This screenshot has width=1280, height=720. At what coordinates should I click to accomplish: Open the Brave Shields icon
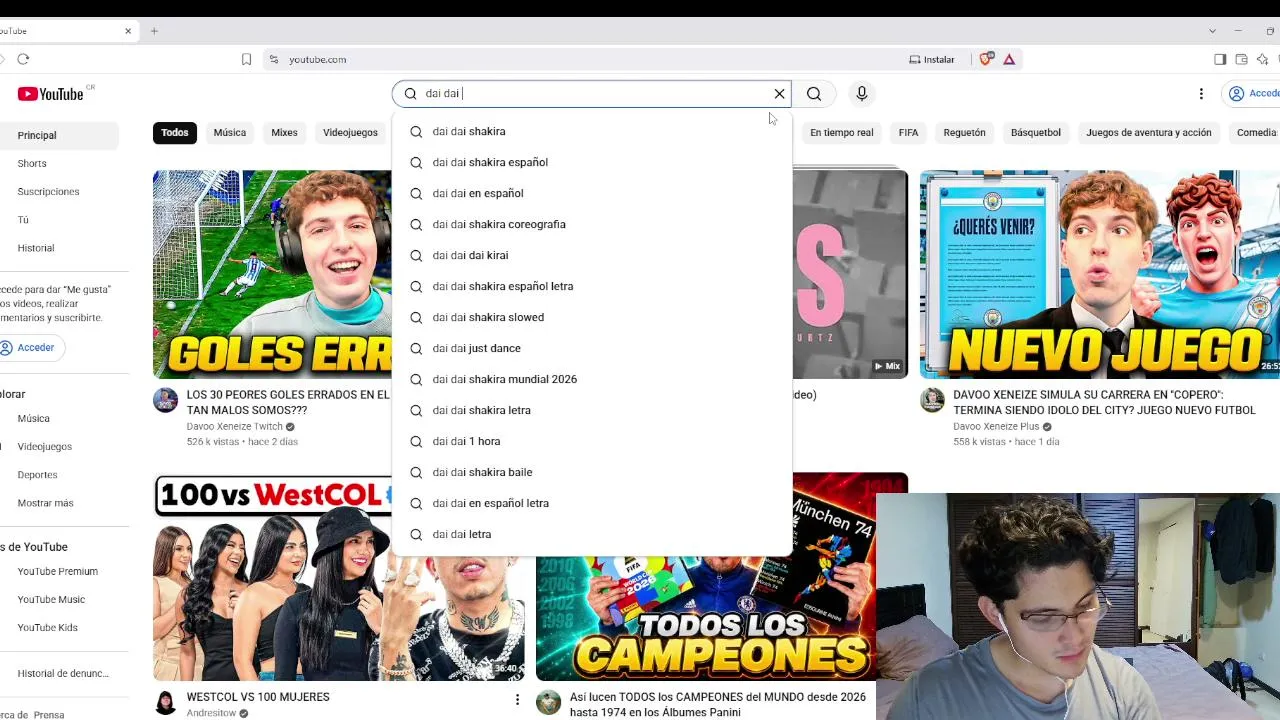(x=986, y=59)
